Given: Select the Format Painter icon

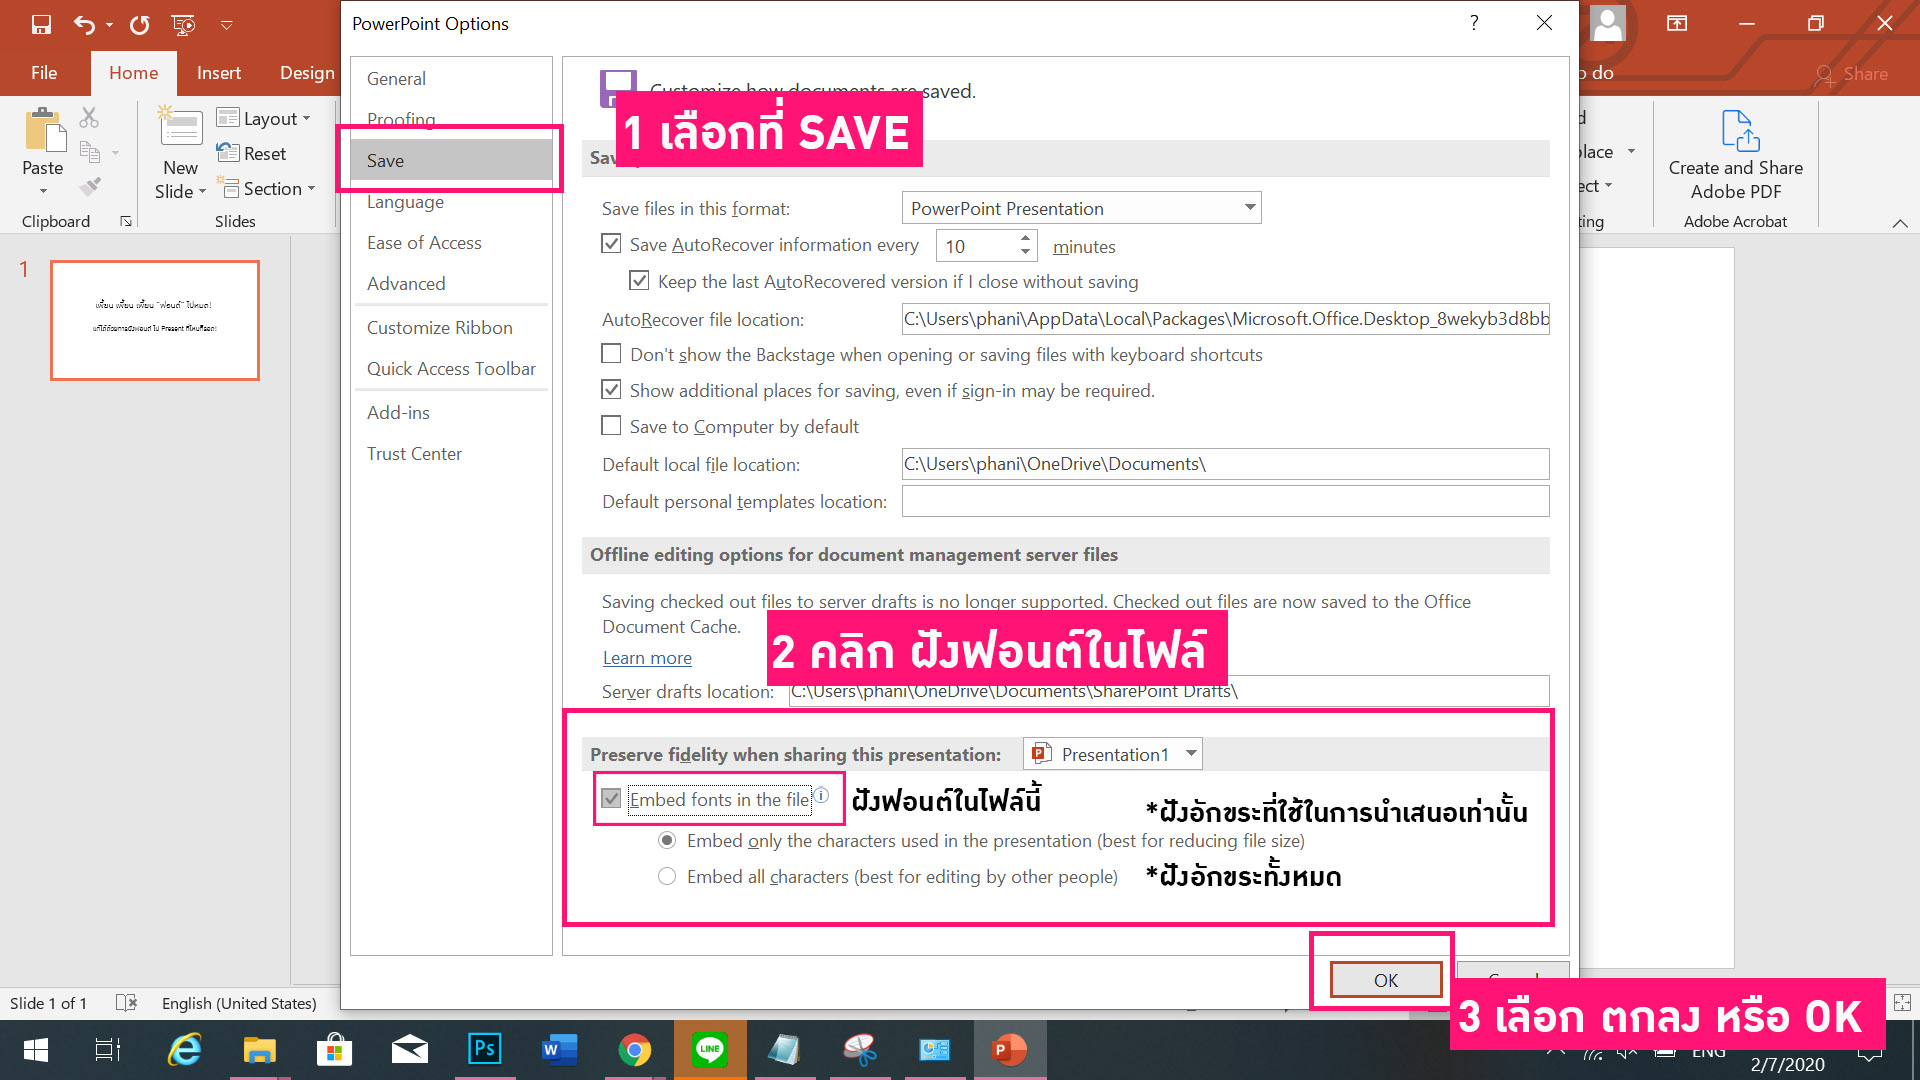Looking at the screenshot, I should tap(90, 185).
